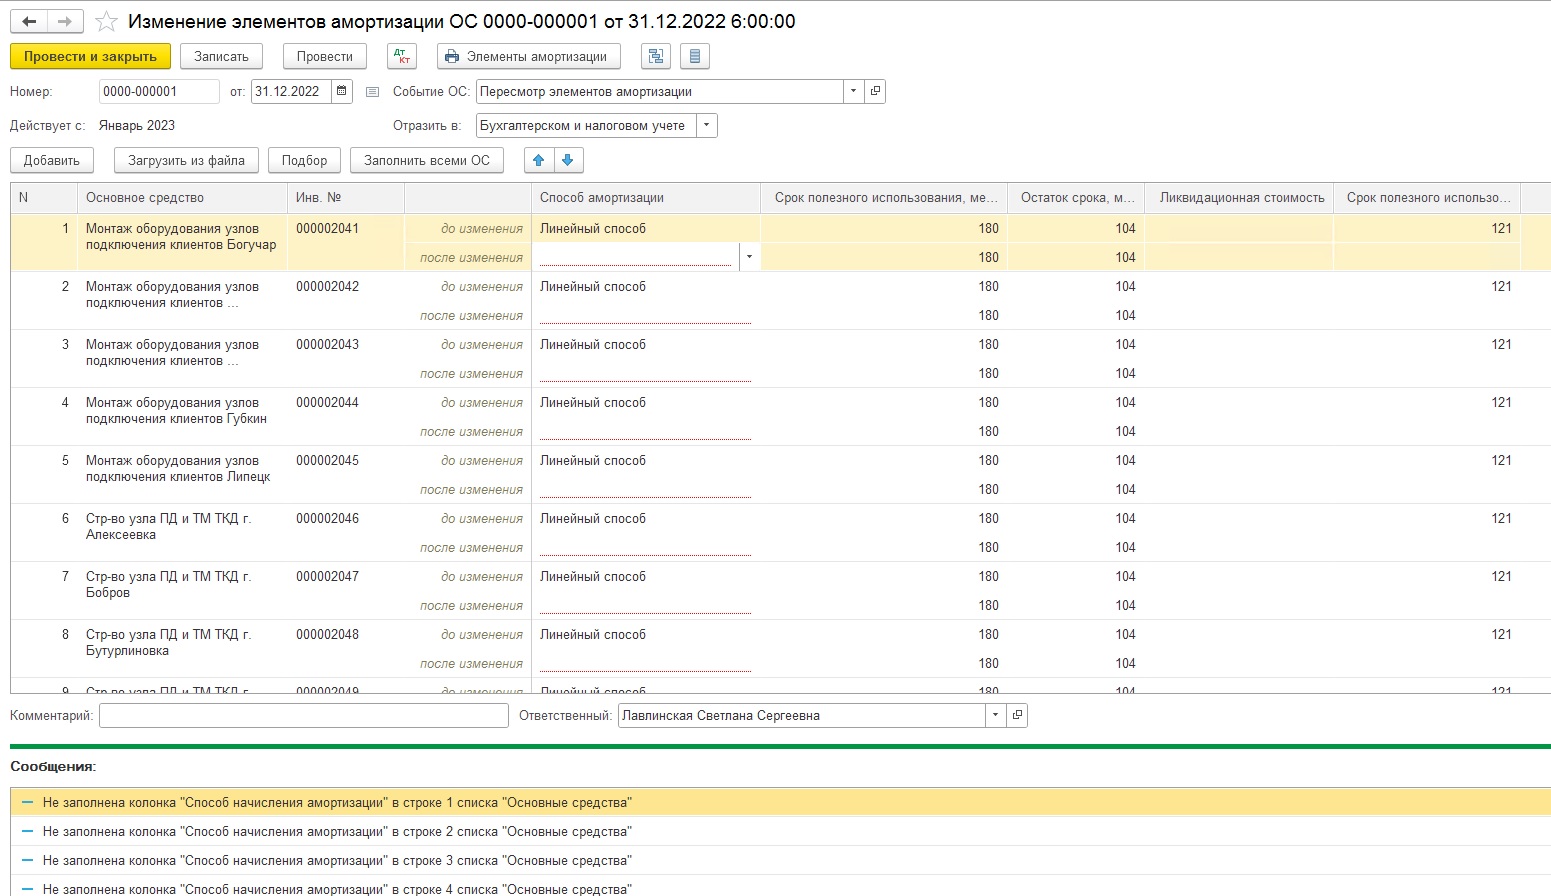Open calendar picker for date field

coord(342,91)
